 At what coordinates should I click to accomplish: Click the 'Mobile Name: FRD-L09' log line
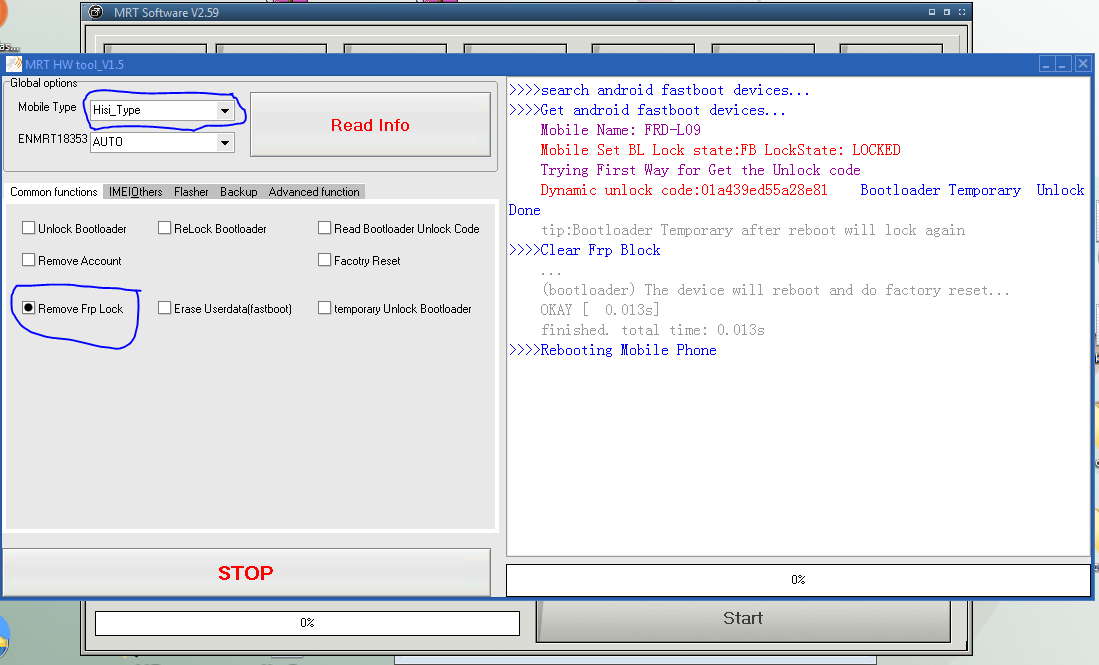(620, 130)
